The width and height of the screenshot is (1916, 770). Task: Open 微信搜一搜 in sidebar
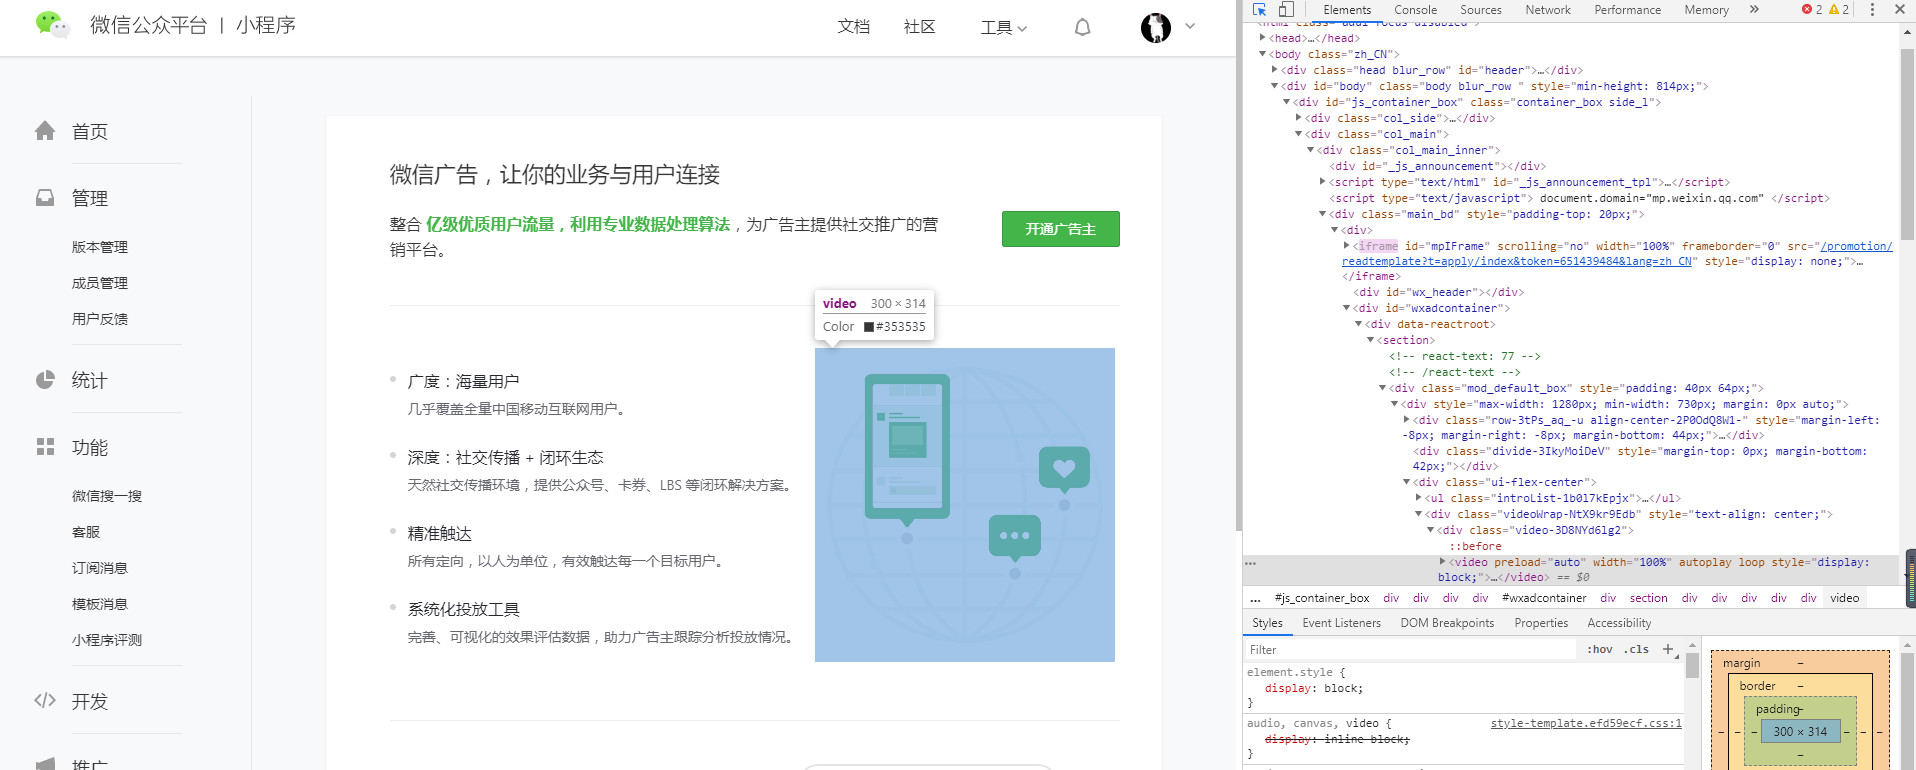107,496
